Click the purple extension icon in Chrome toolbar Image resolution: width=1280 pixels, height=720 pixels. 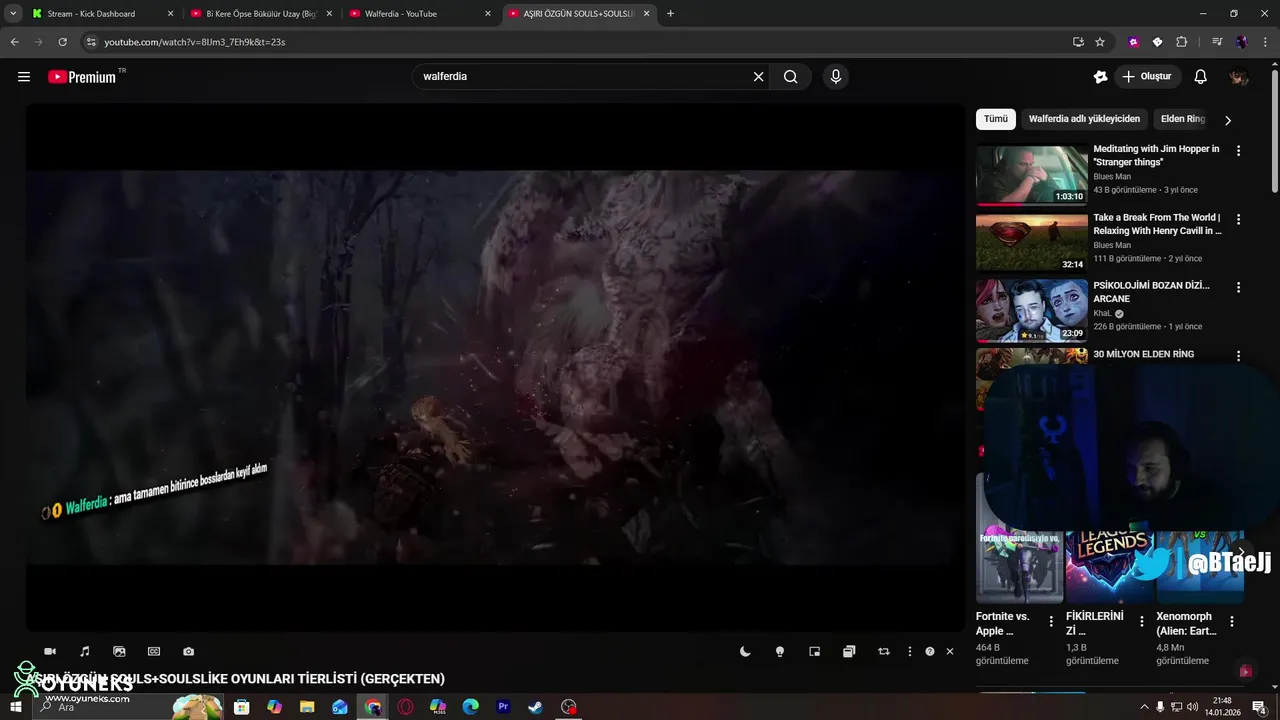pos(1133,42)
